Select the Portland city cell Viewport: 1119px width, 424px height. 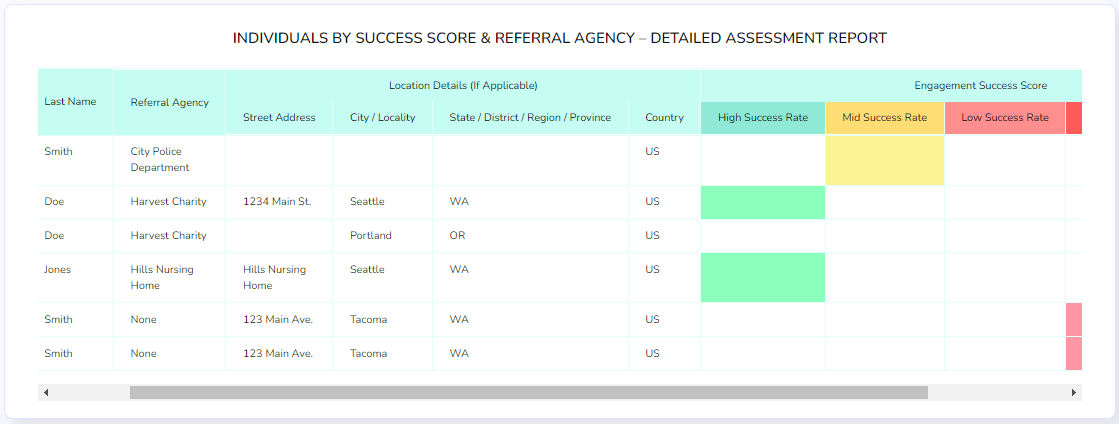[383, 236]
